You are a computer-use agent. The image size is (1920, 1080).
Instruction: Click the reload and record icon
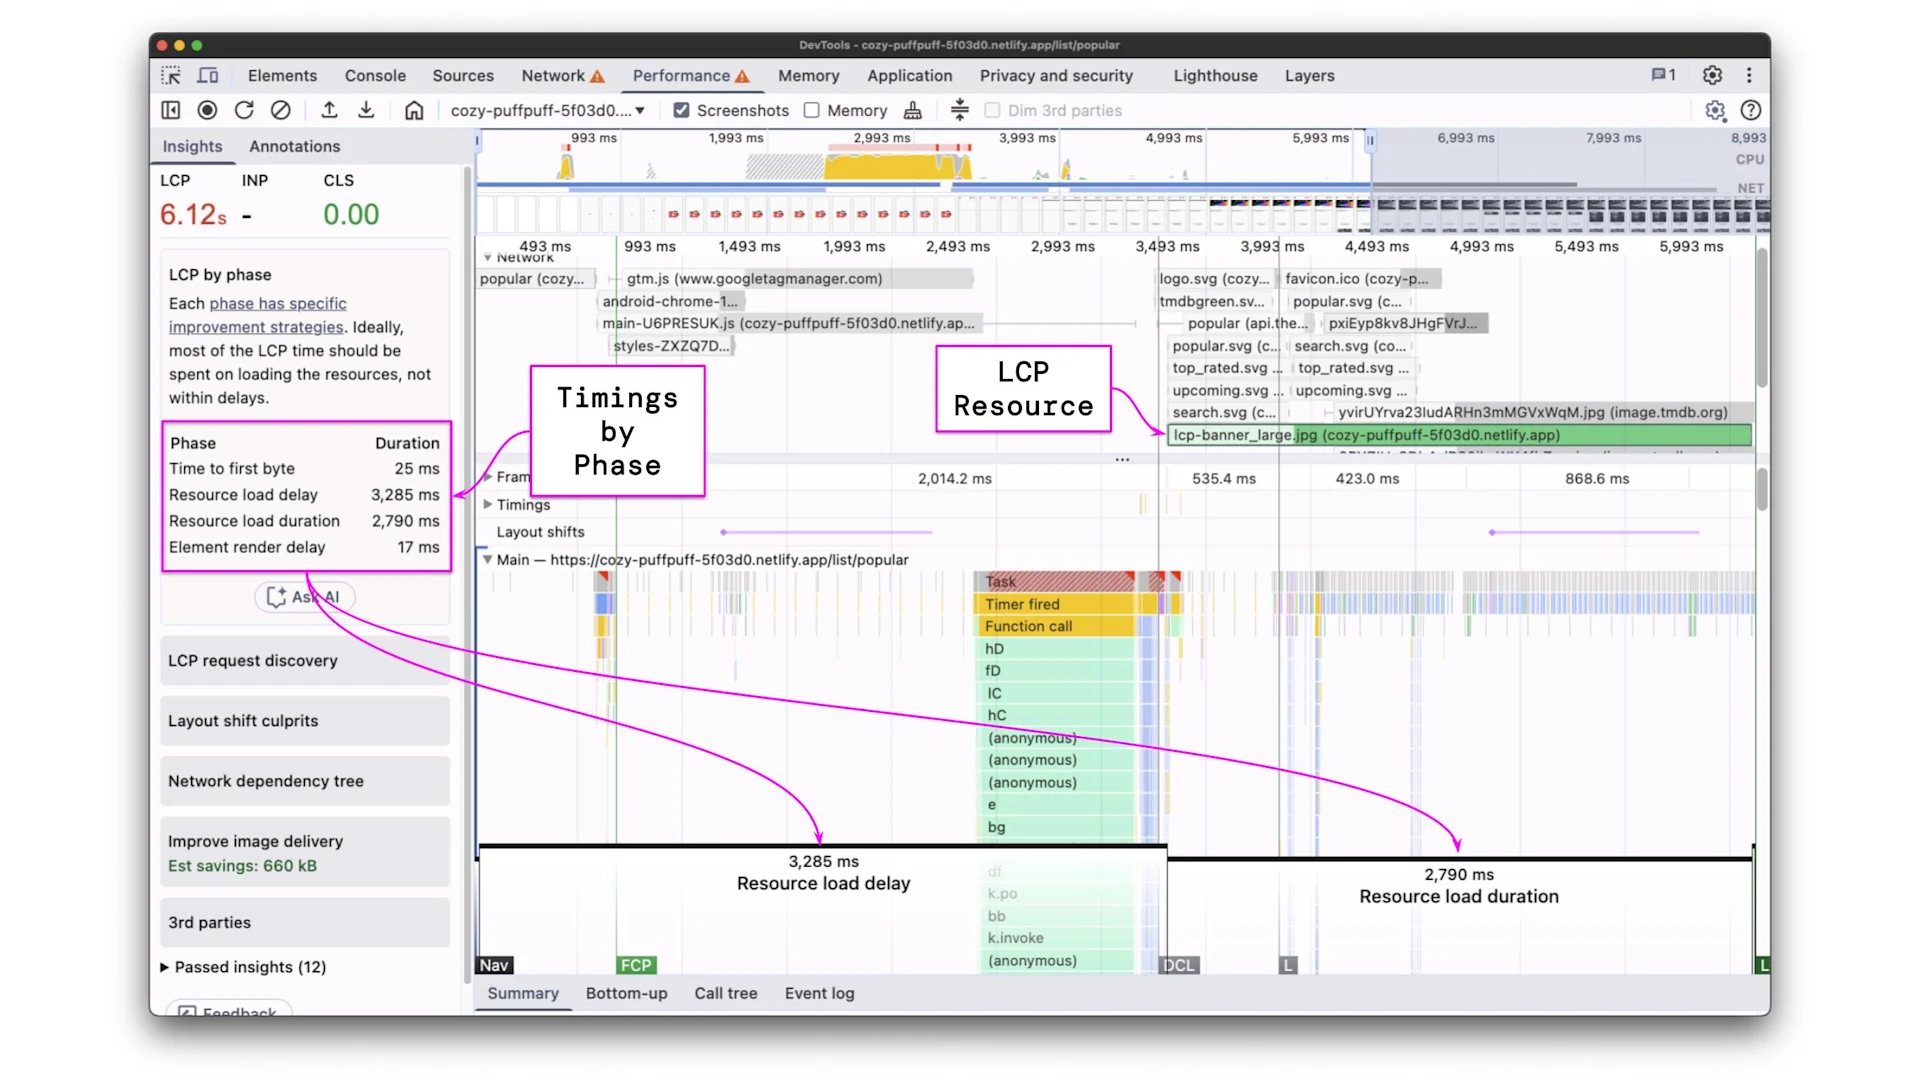click(244, 110)
